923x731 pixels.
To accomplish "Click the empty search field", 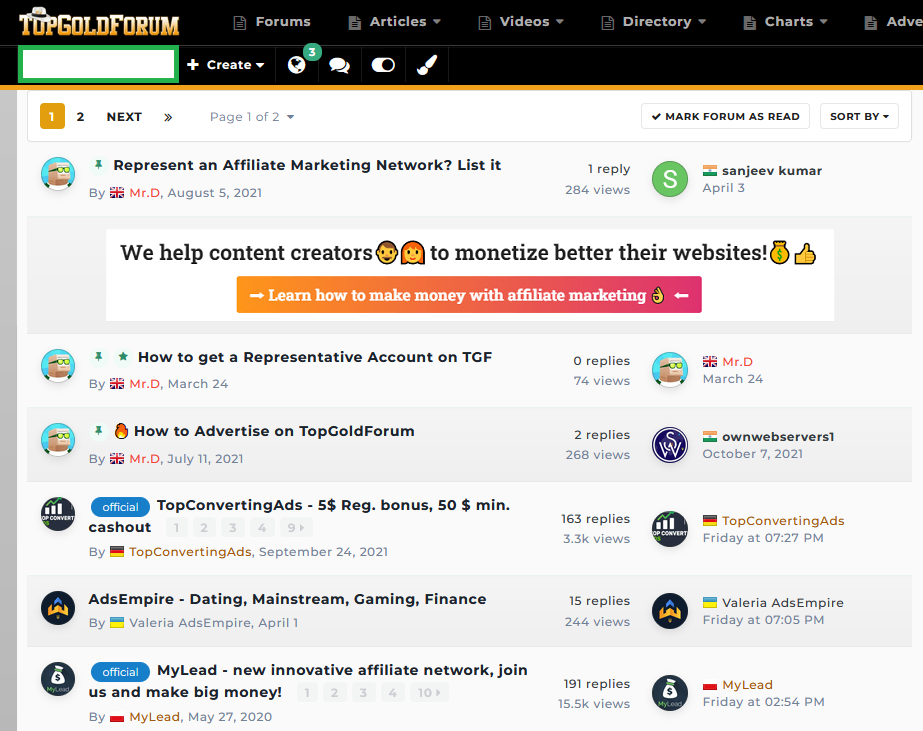I will pos(98,64).
